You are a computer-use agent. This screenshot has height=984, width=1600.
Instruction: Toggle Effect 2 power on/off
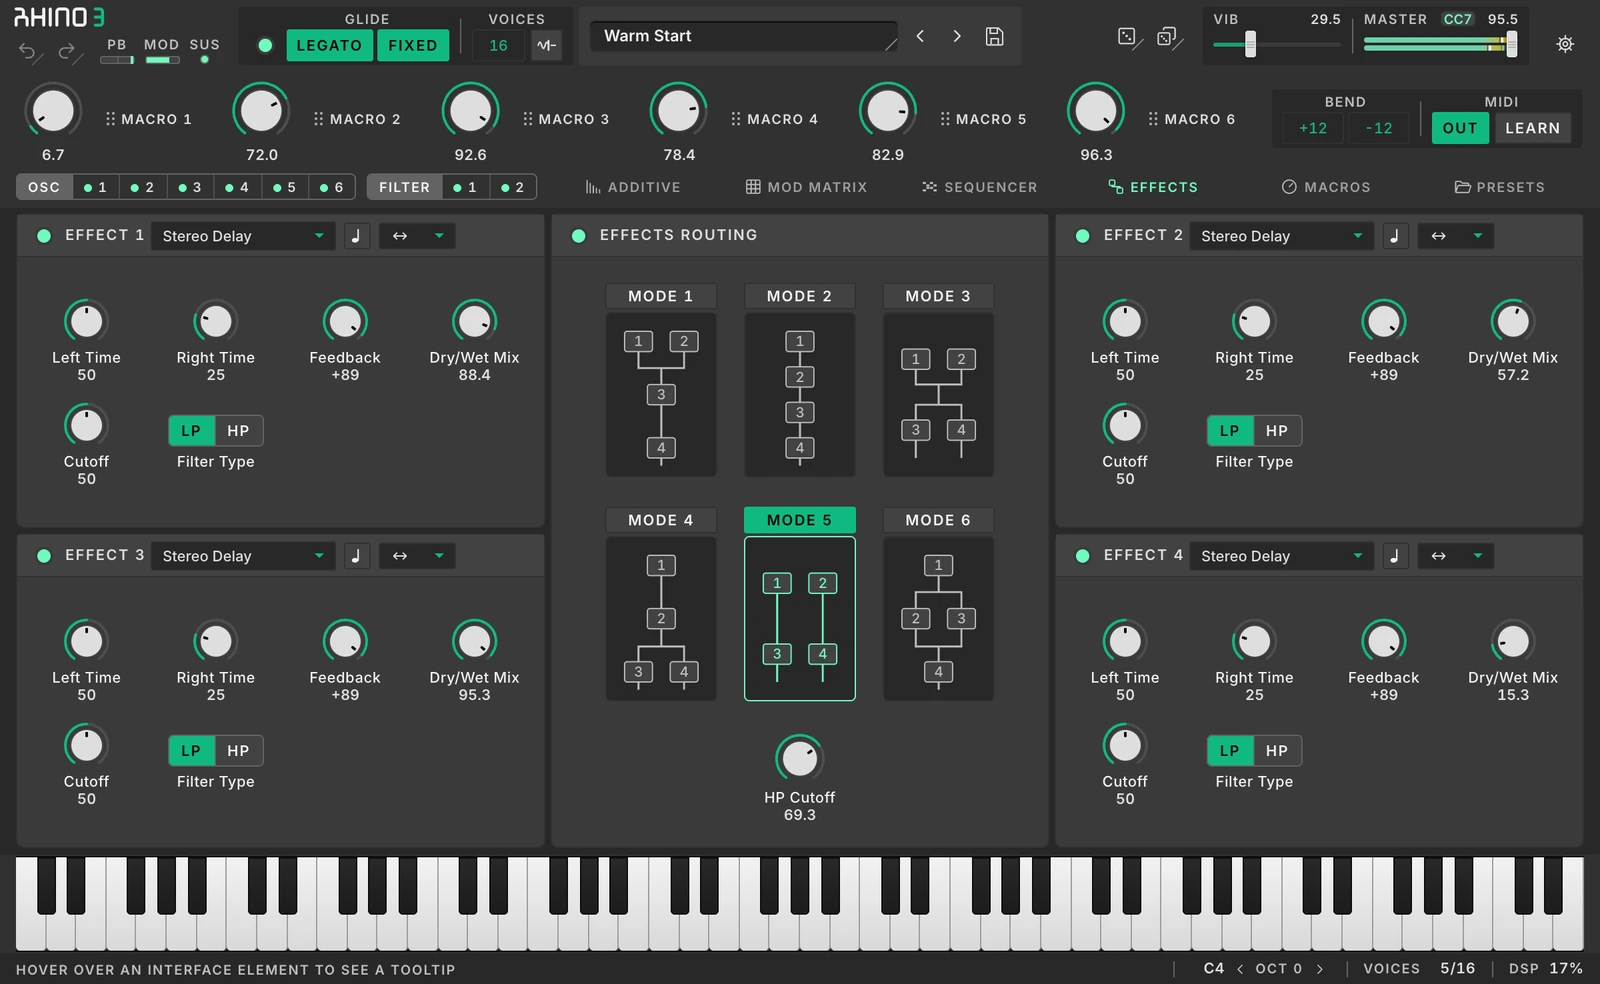pos(1082,236)
